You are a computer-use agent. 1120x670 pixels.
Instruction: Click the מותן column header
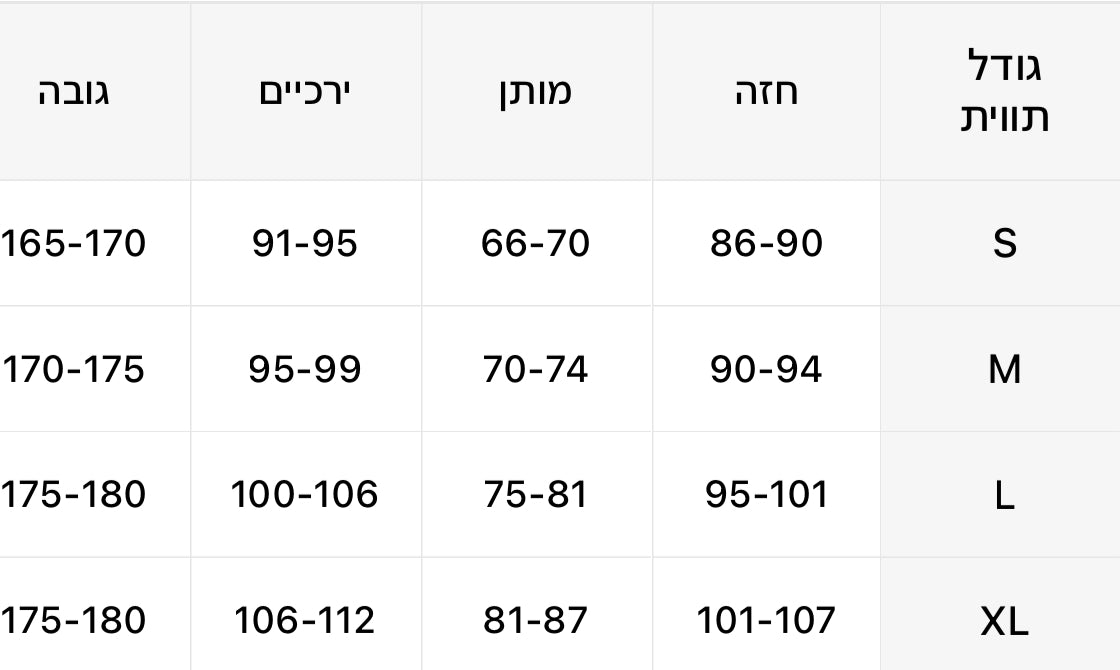pos(536,92)
